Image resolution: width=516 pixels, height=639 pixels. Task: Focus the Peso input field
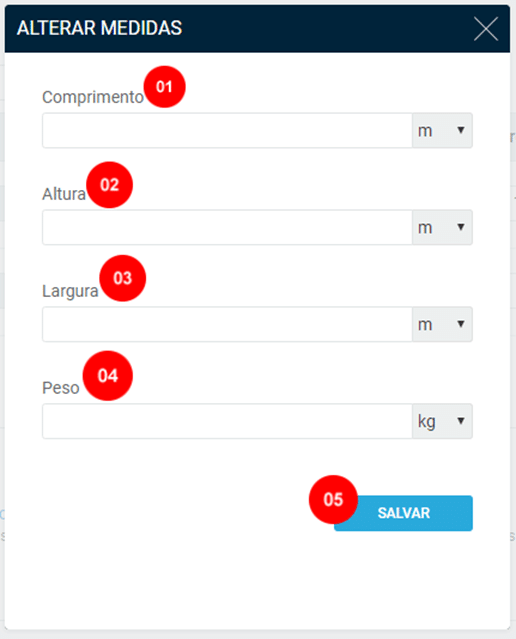[227, 421]
